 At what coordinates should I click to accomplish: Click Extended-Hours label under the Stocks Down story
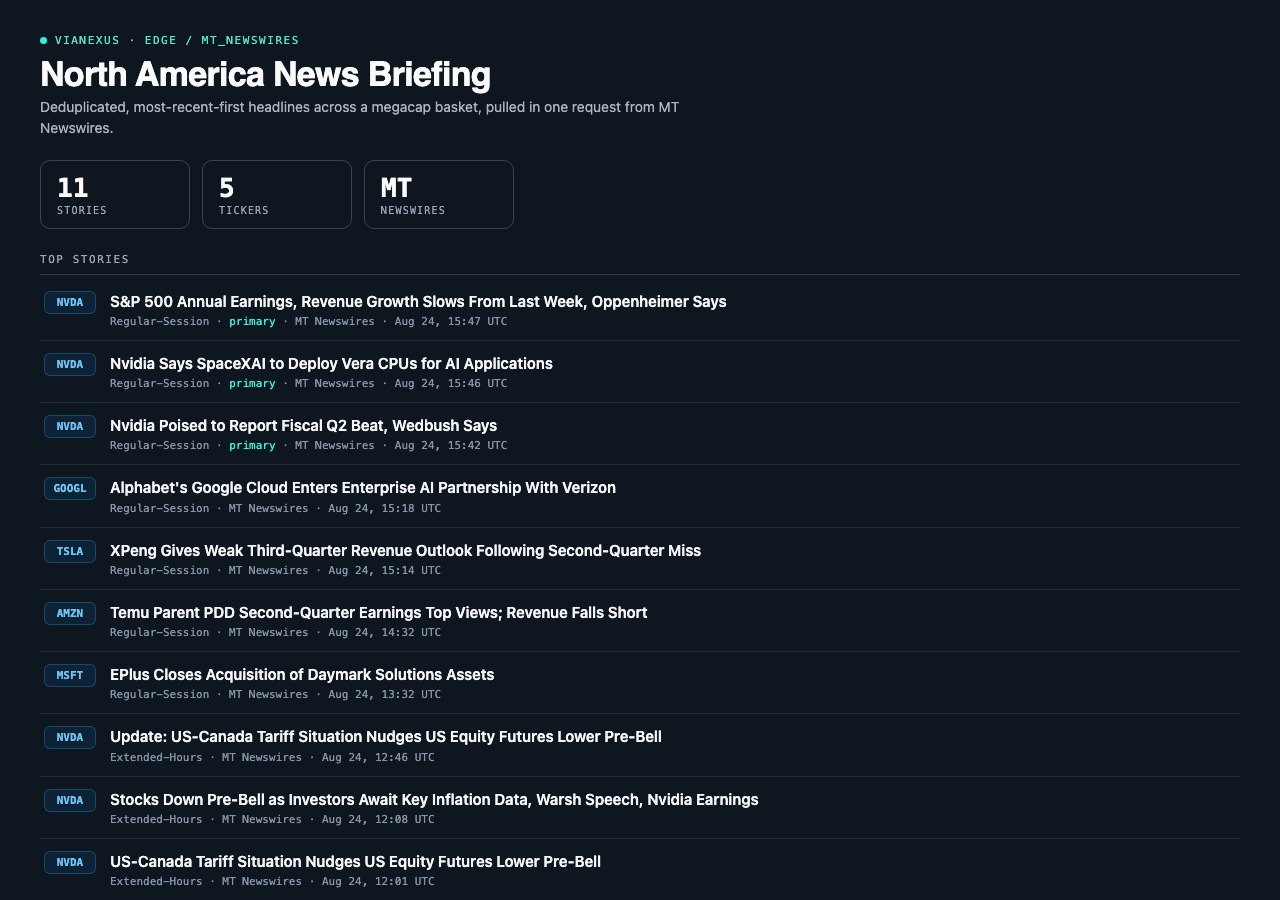[x=156, y=820]
